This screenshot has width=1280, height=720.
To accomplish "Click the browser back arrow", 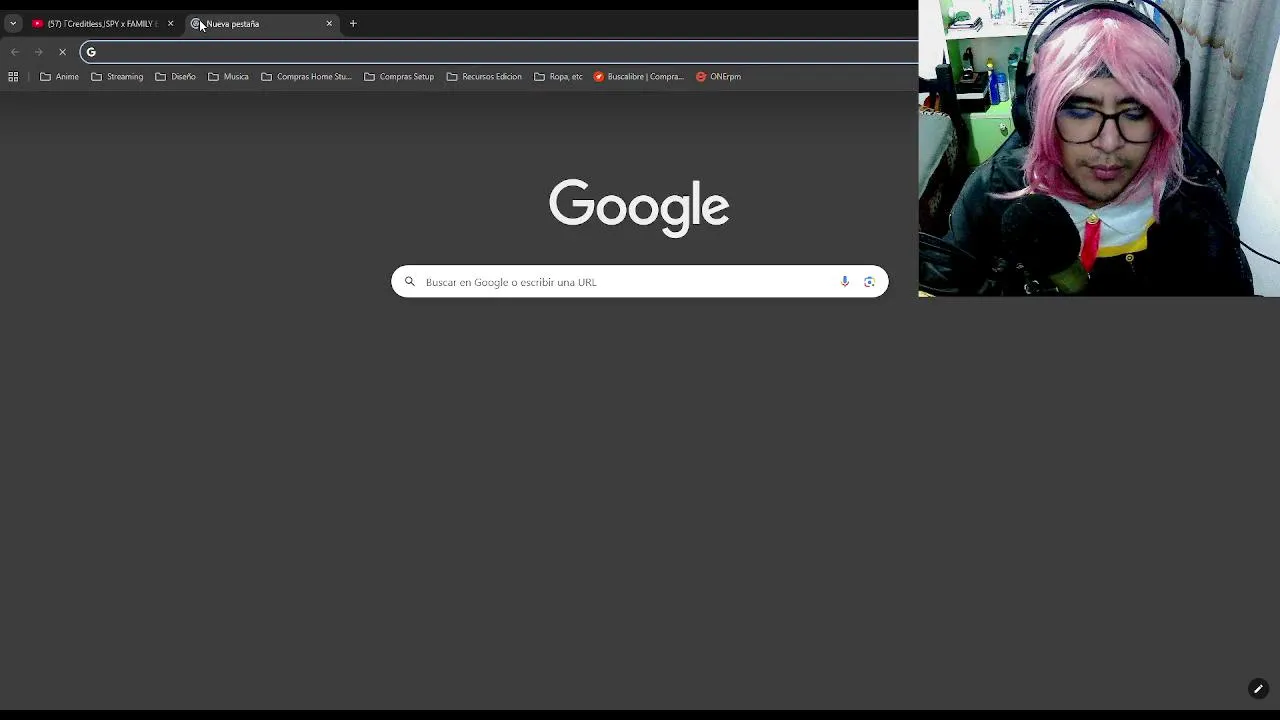I will click(15, 52).
